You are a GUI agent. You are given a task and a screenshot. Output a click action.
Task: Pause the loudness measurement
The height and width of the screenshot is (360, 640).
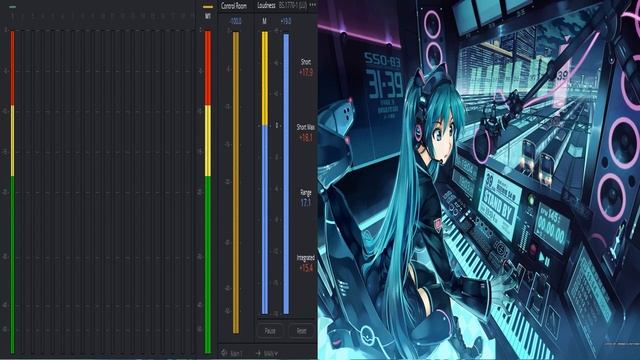point(270,331)
